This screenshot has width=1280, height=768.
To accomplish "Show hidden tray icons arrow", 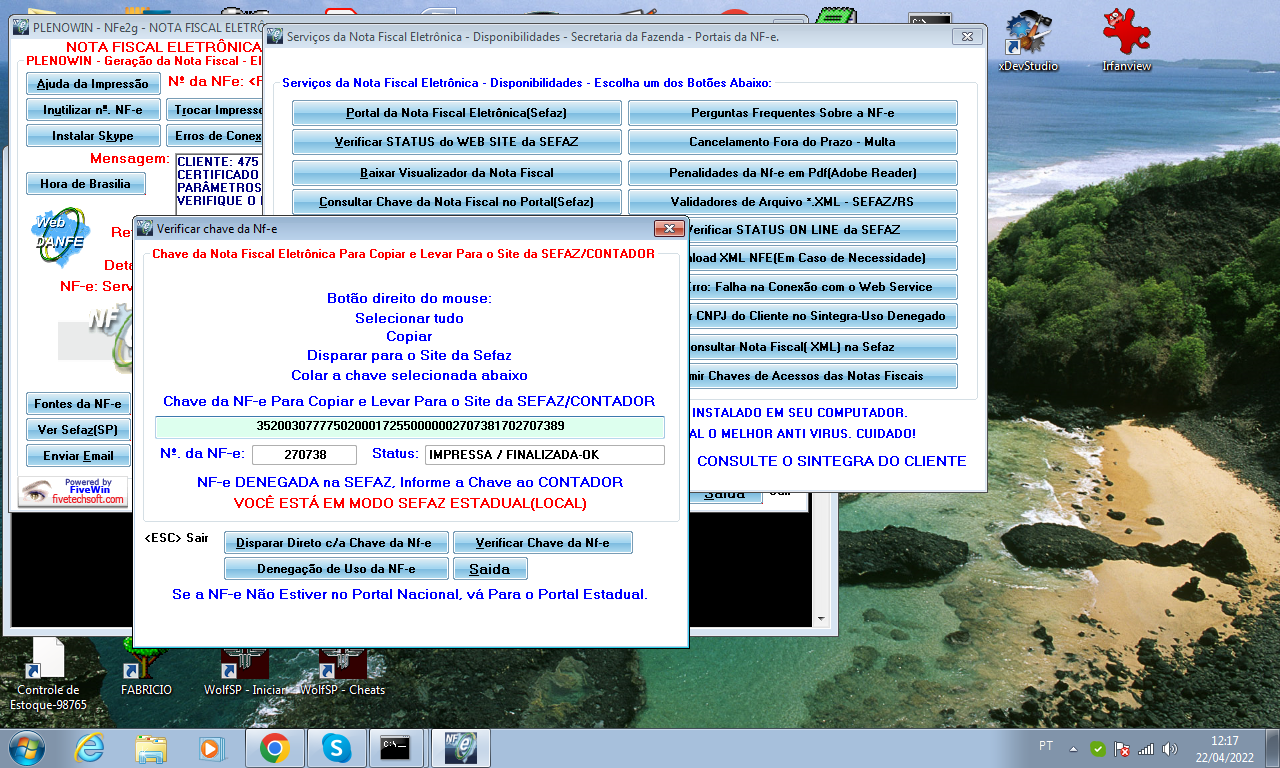I will pos(1074,748).
